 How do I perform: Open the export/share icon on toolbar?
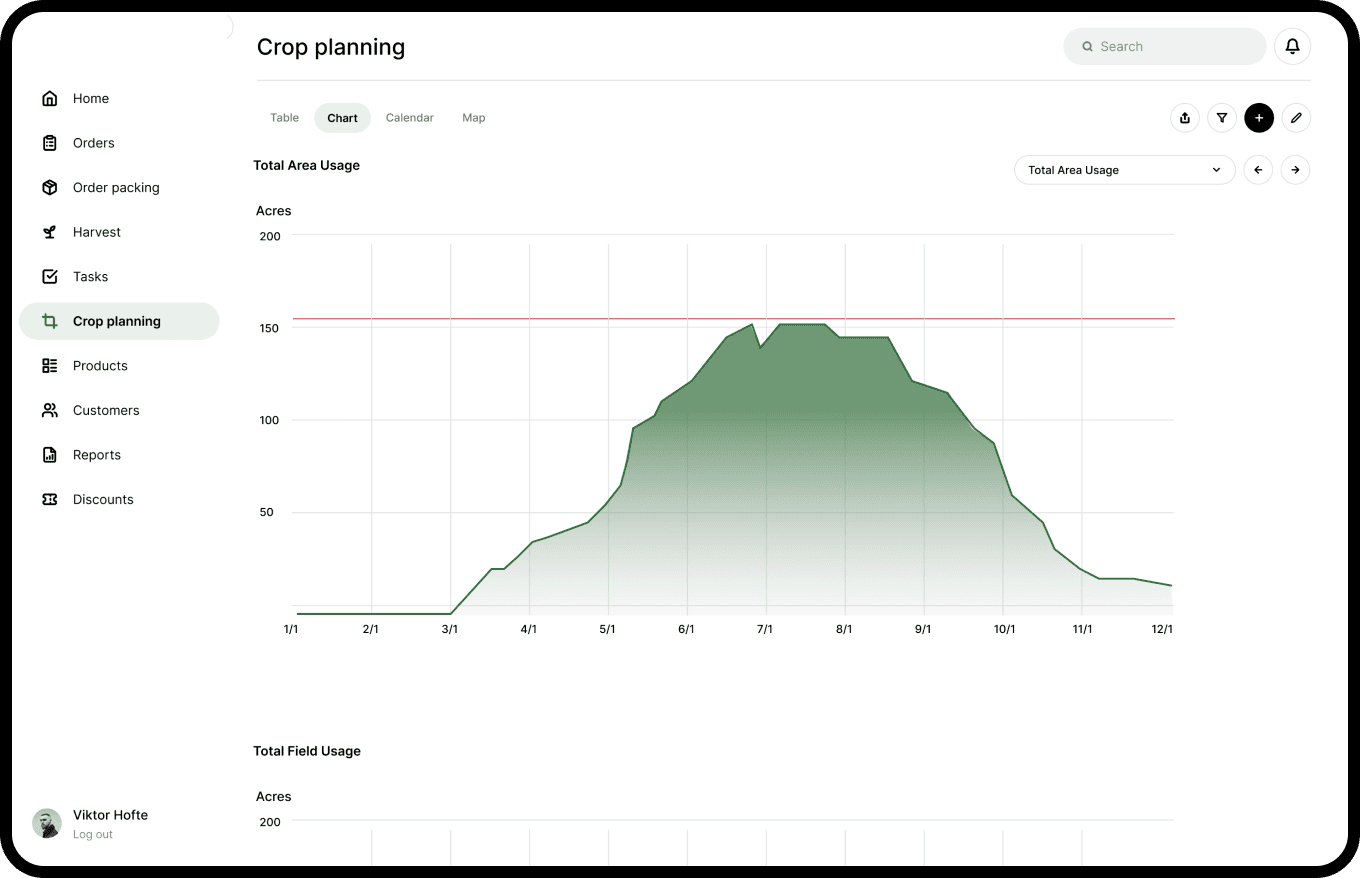coord(1185,117)
